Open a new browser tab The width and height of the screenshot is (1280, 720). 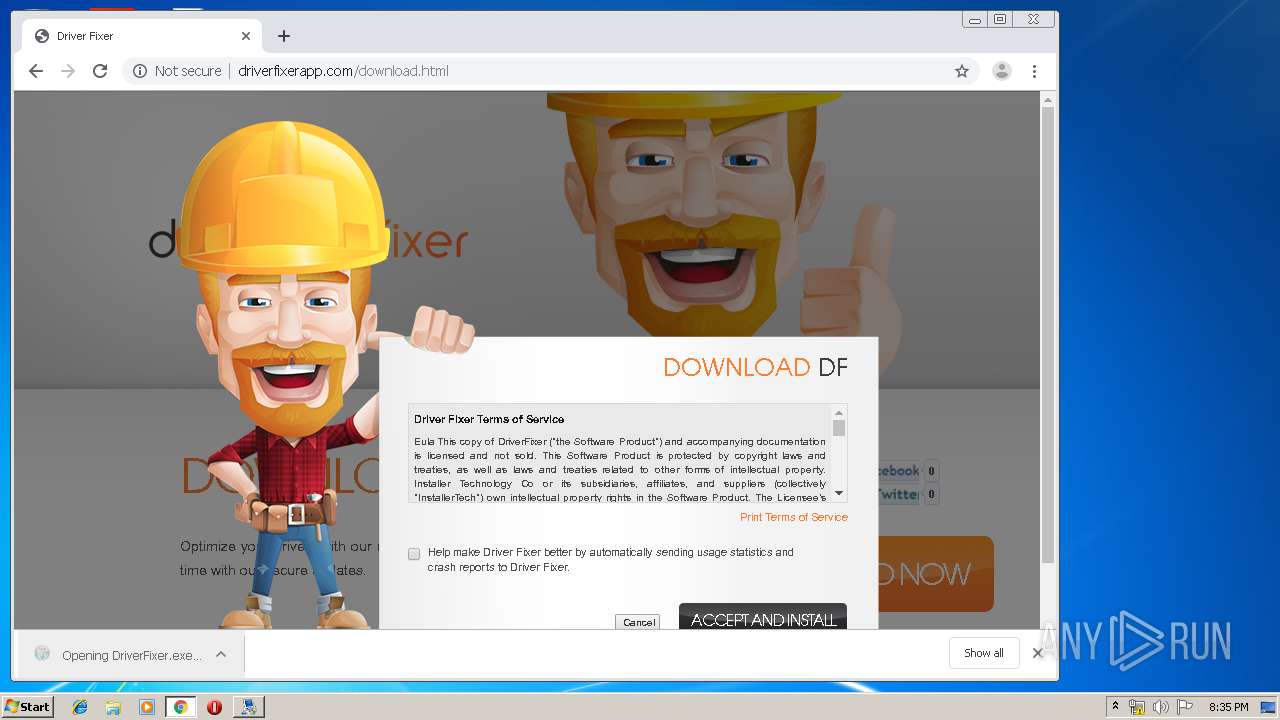[x=284, y=36]
